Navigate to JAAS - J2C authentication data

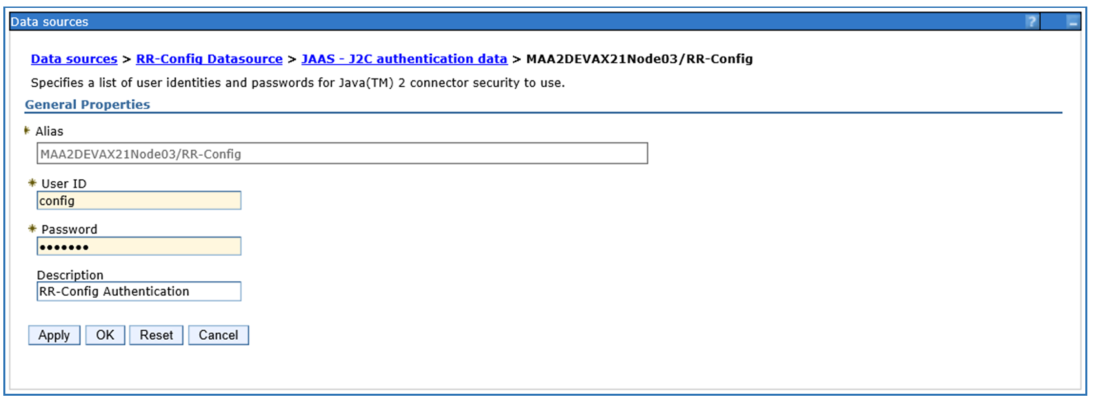coord(404,59)
